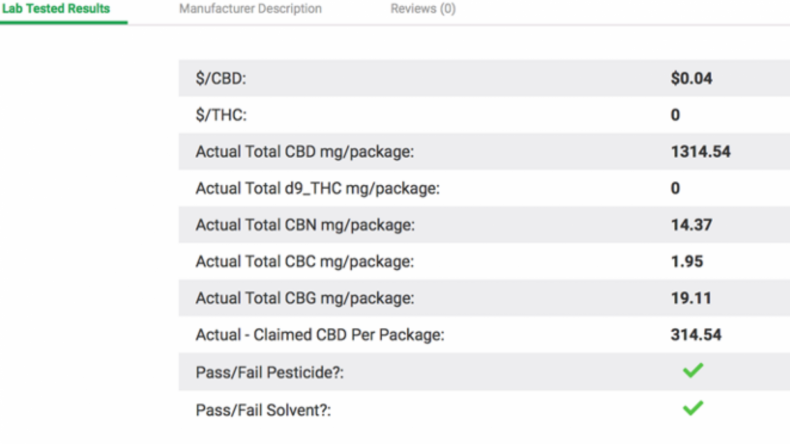Click the Actual Total CBD mg/package label
This screenshot has width=790, height=444.
[x=305, y=152]
